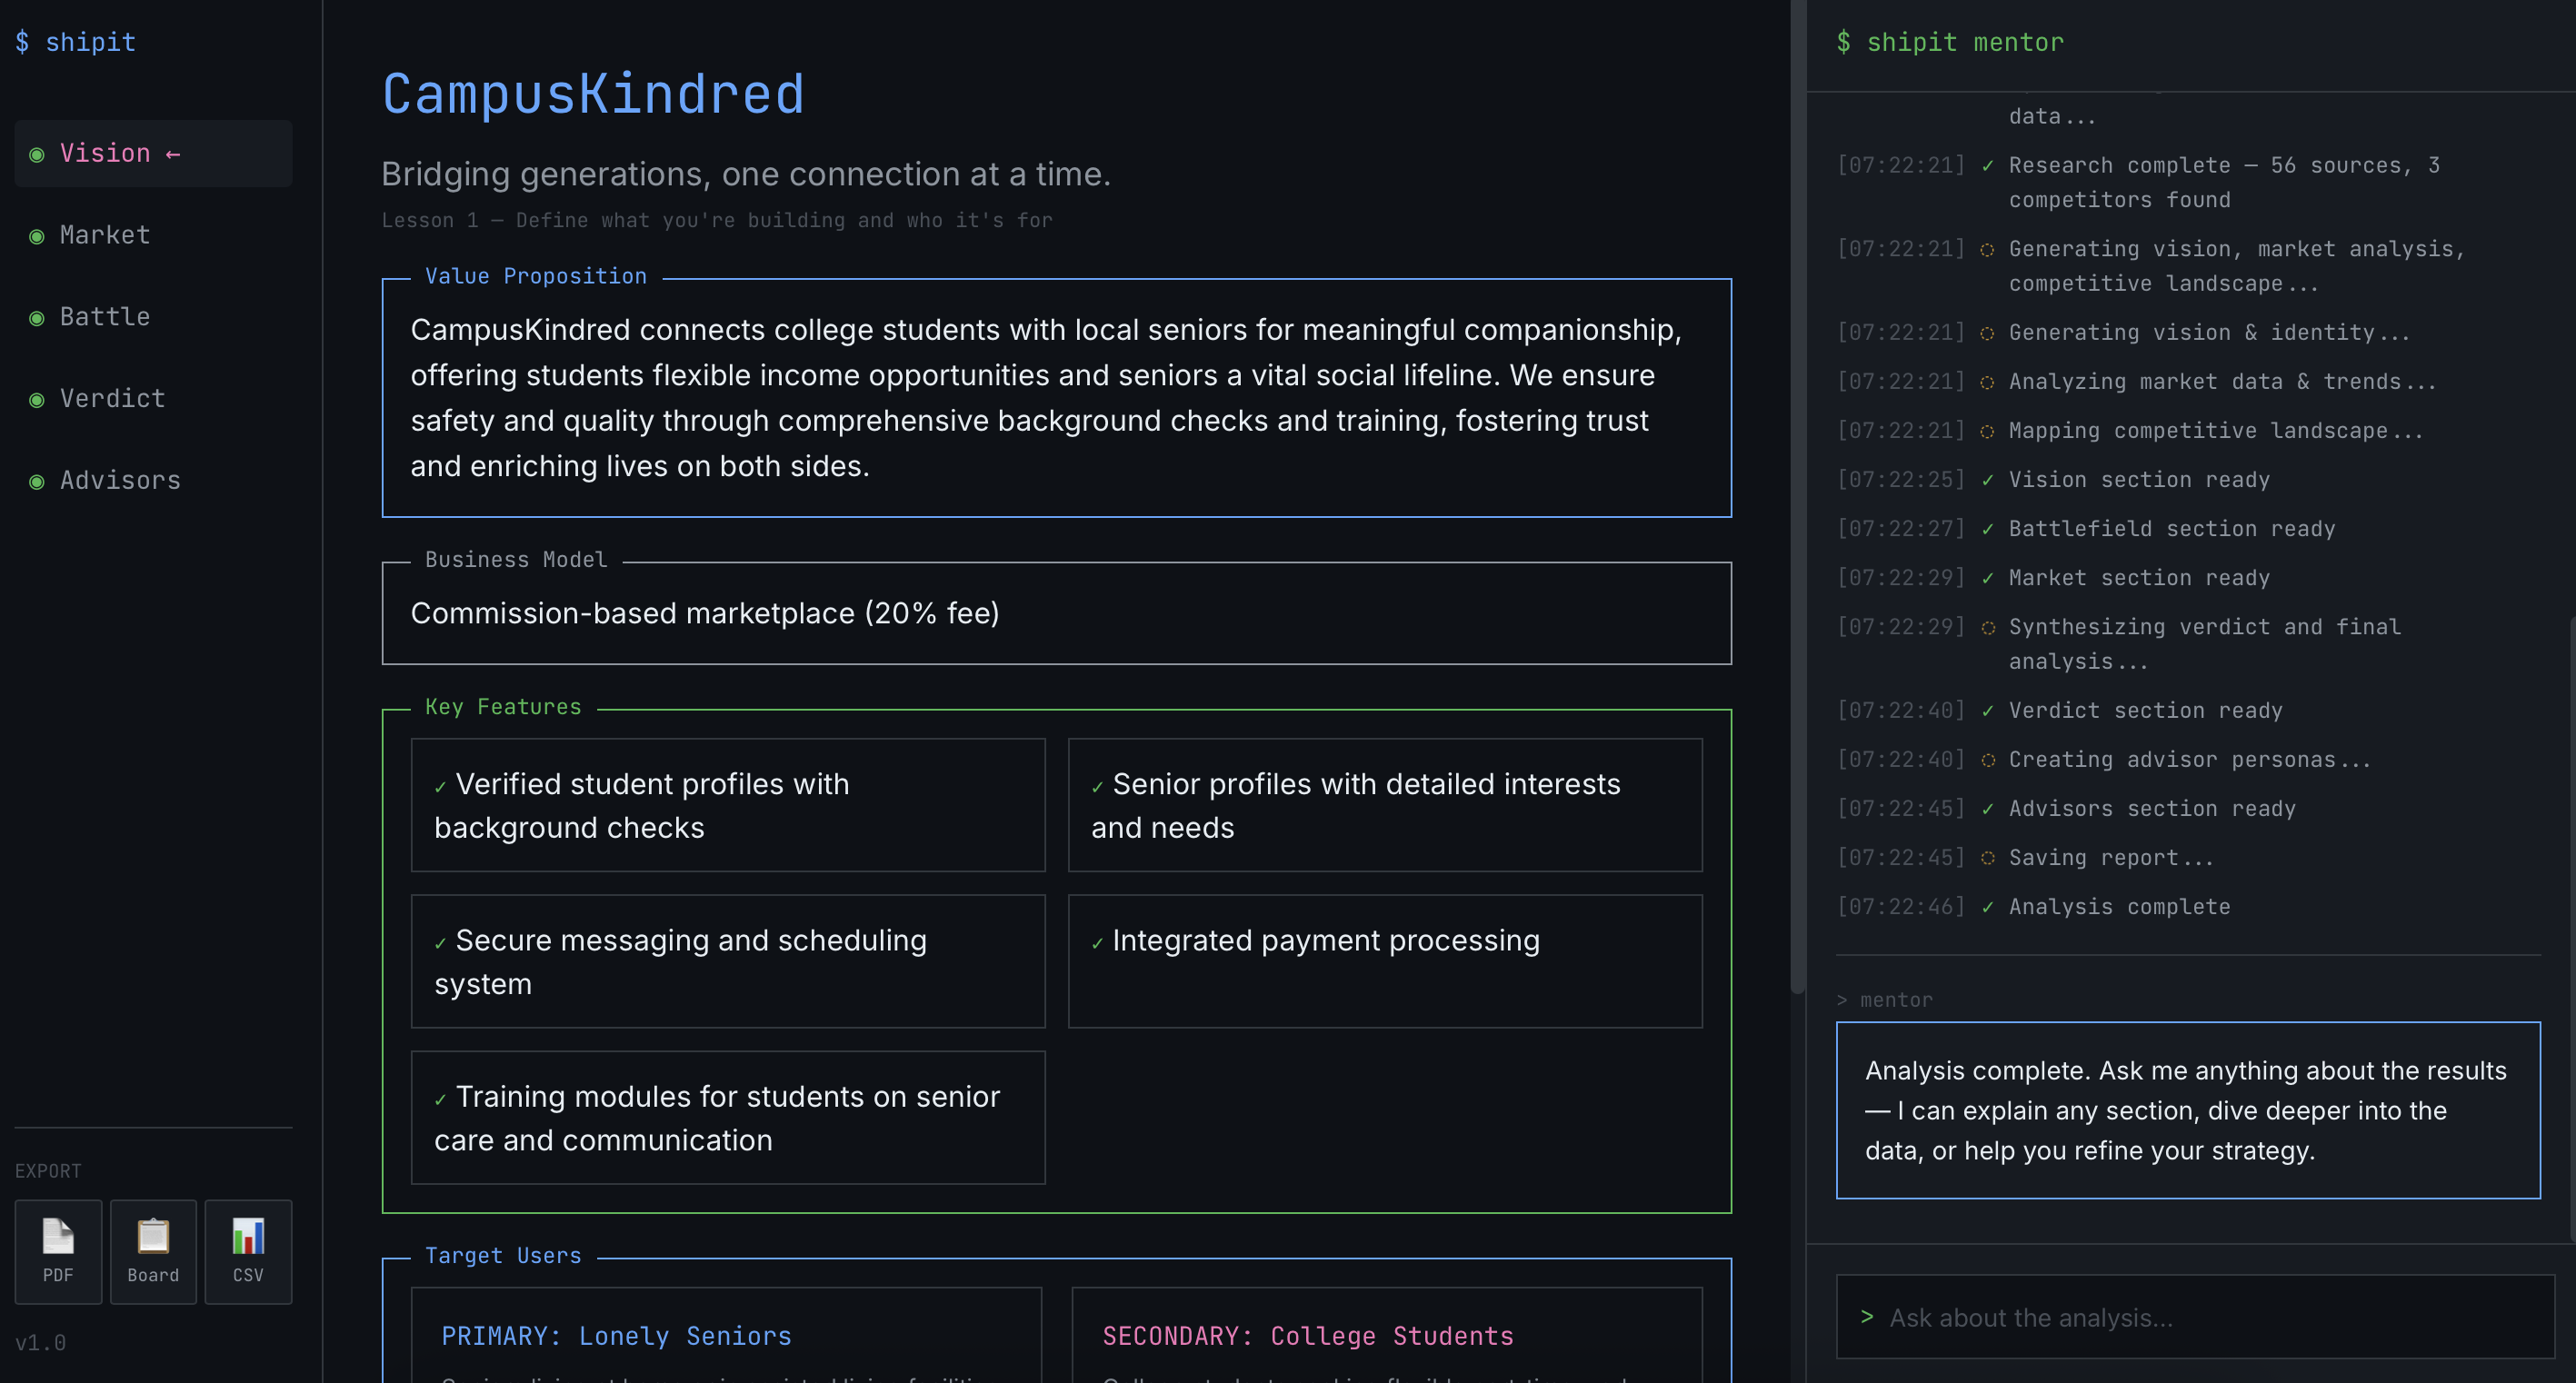Screen dimensions: 2576x1383
Task: Click green status dot beside Advisors
Action: click(37, 482)
